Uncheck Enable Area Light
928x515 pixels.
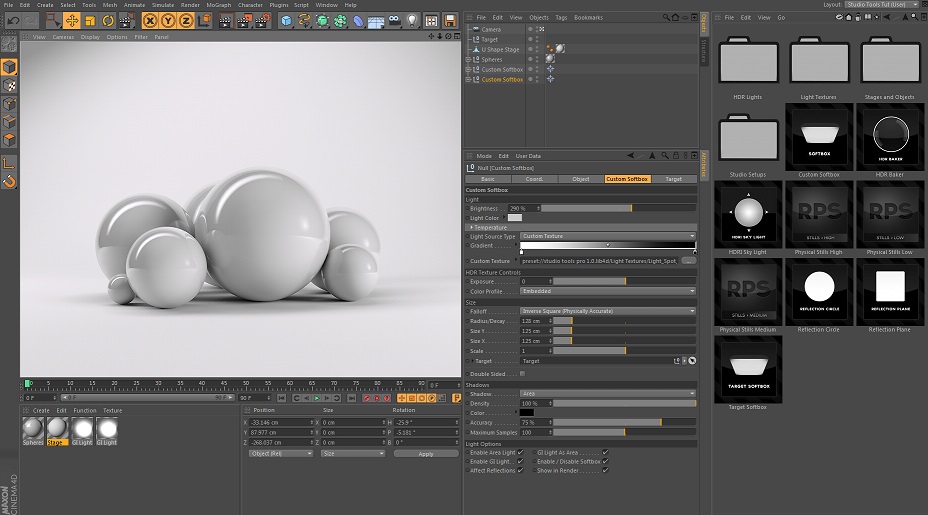[x=520, y=452]
